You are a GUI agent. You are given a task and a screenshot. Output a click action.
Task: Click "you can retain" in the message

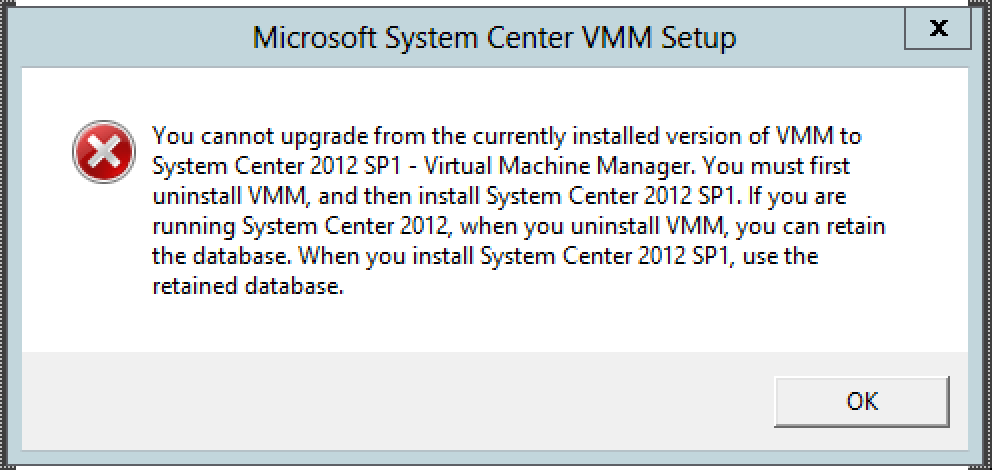click(811, 228)
